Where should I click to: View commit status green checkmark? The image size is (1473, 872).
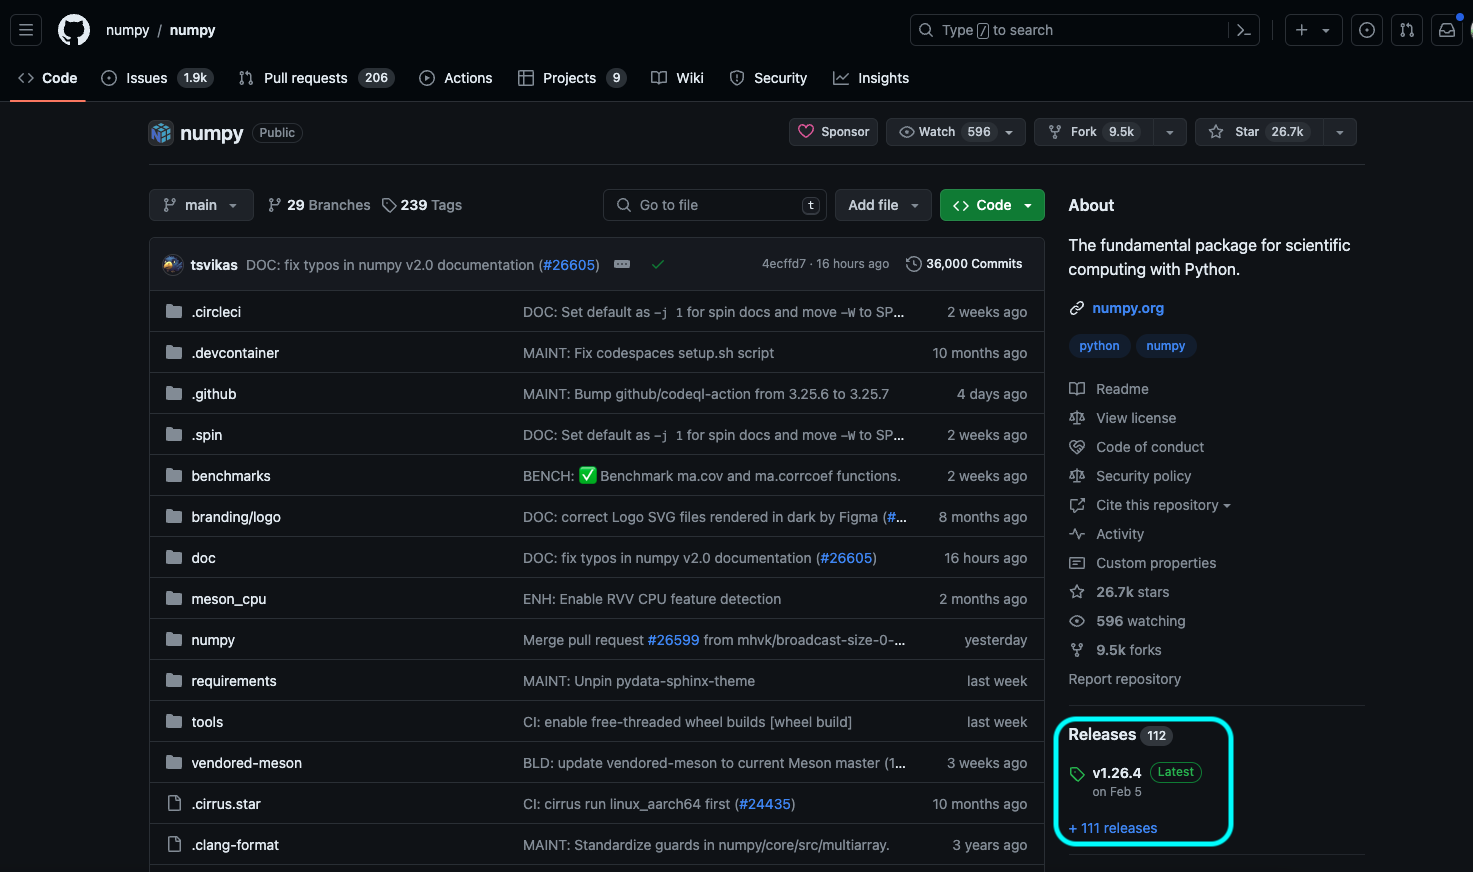(658, 264)
